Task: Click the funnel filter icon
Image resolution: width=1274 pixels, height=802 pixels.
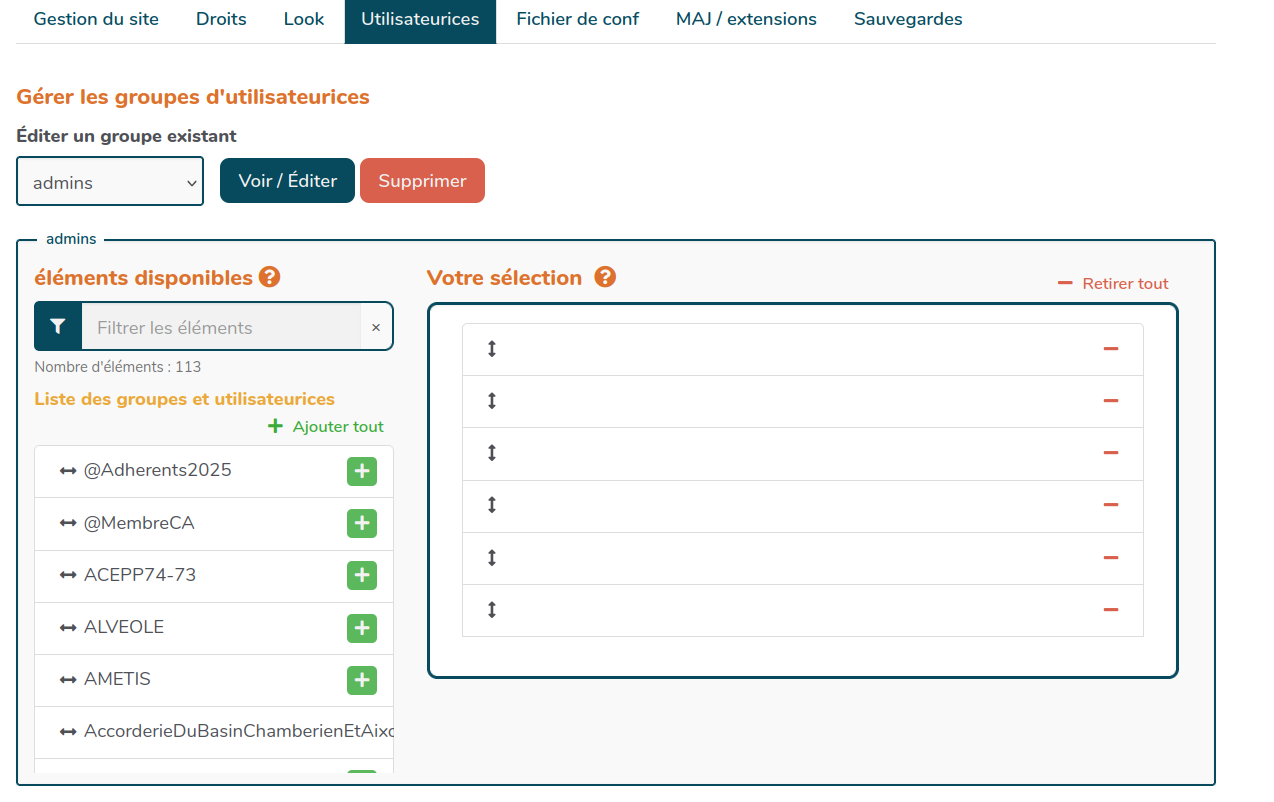Action: 58,327
